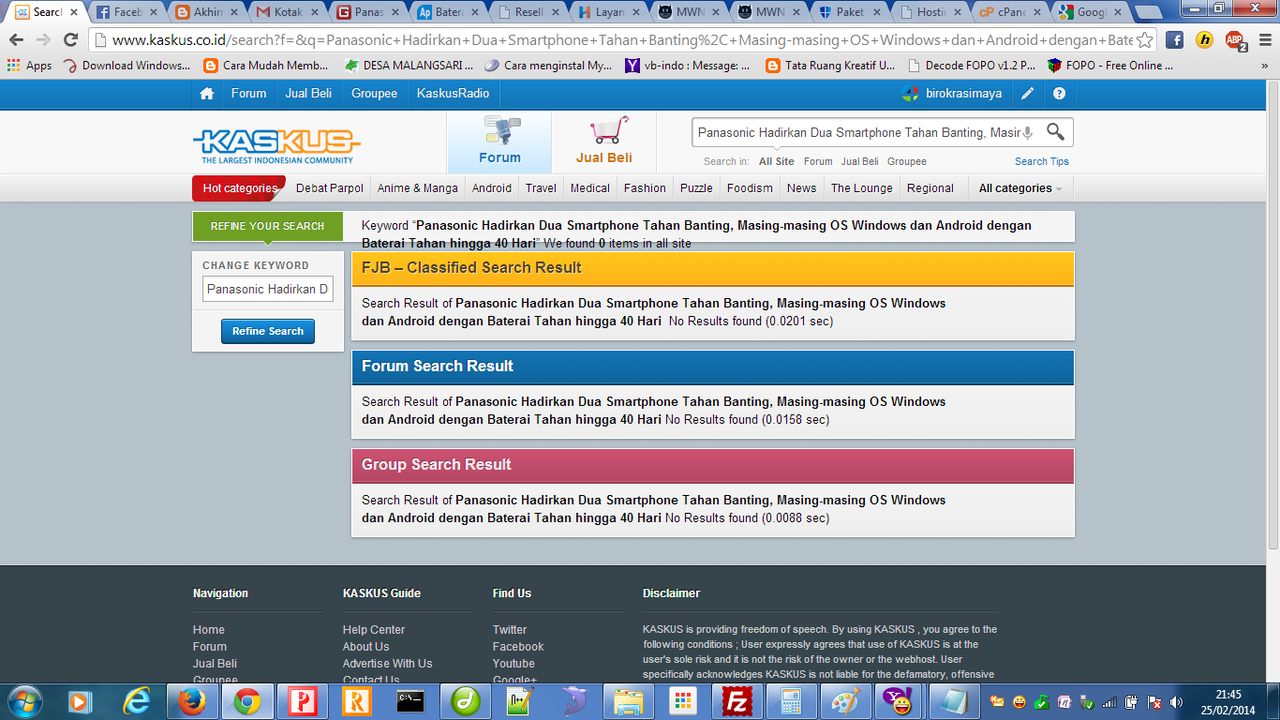Click the volume speaker tray icon
This screenshot has width=1280, height=720.
tap(1175, 702)
